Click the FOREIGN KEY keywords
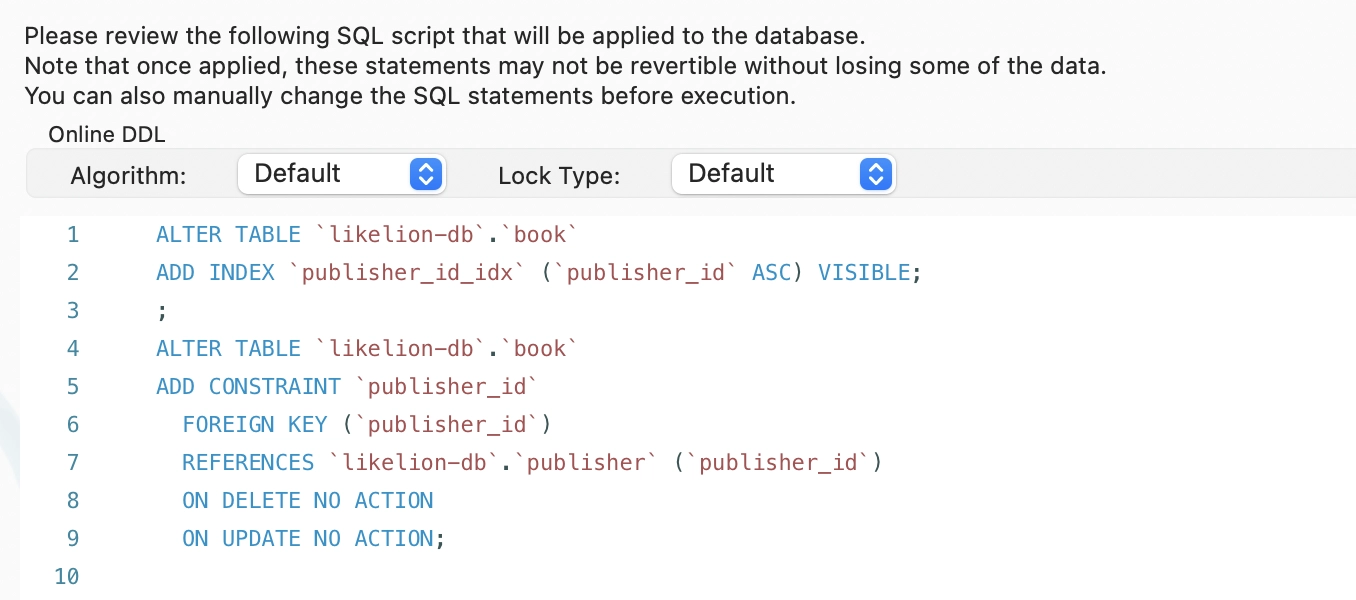Viewport: 1356px width, 600px height. (x=254, y=425)
